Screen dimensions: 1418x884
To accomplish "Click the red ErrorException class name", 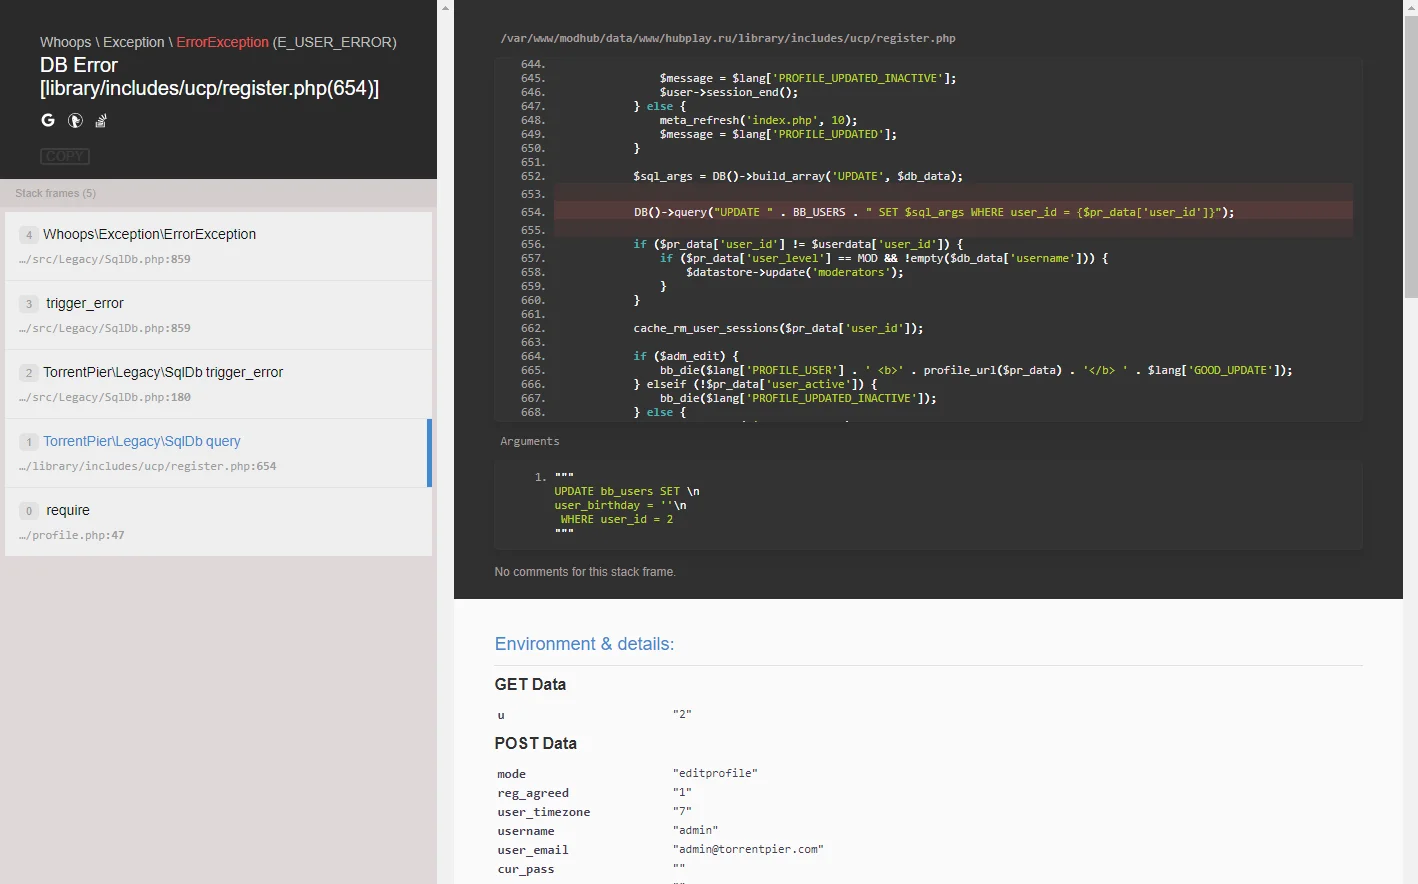I will click(222, 42).
